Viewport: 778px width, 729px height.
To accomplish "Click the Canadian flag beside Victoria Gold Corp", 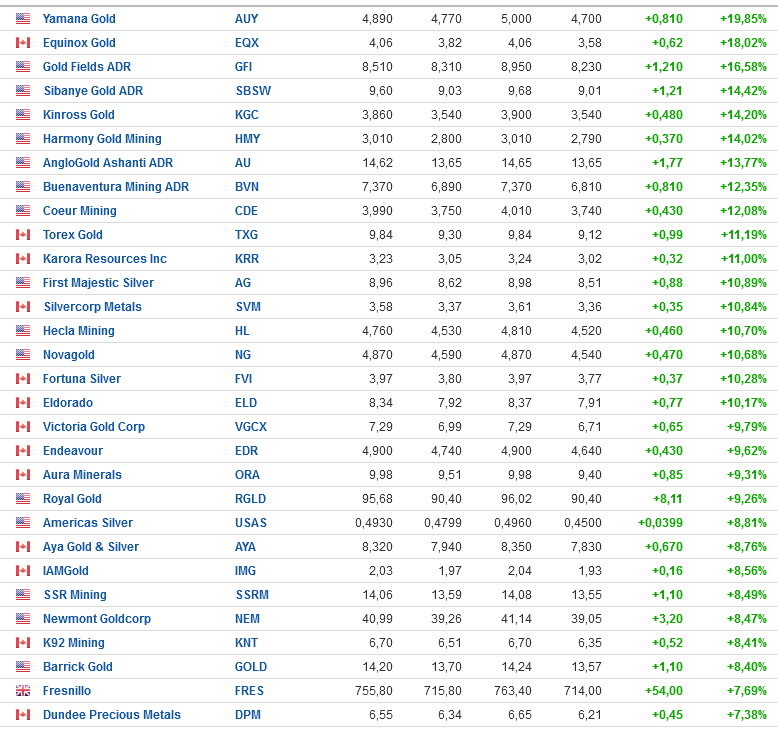I will pyautogui.click(x=23, y=426).
